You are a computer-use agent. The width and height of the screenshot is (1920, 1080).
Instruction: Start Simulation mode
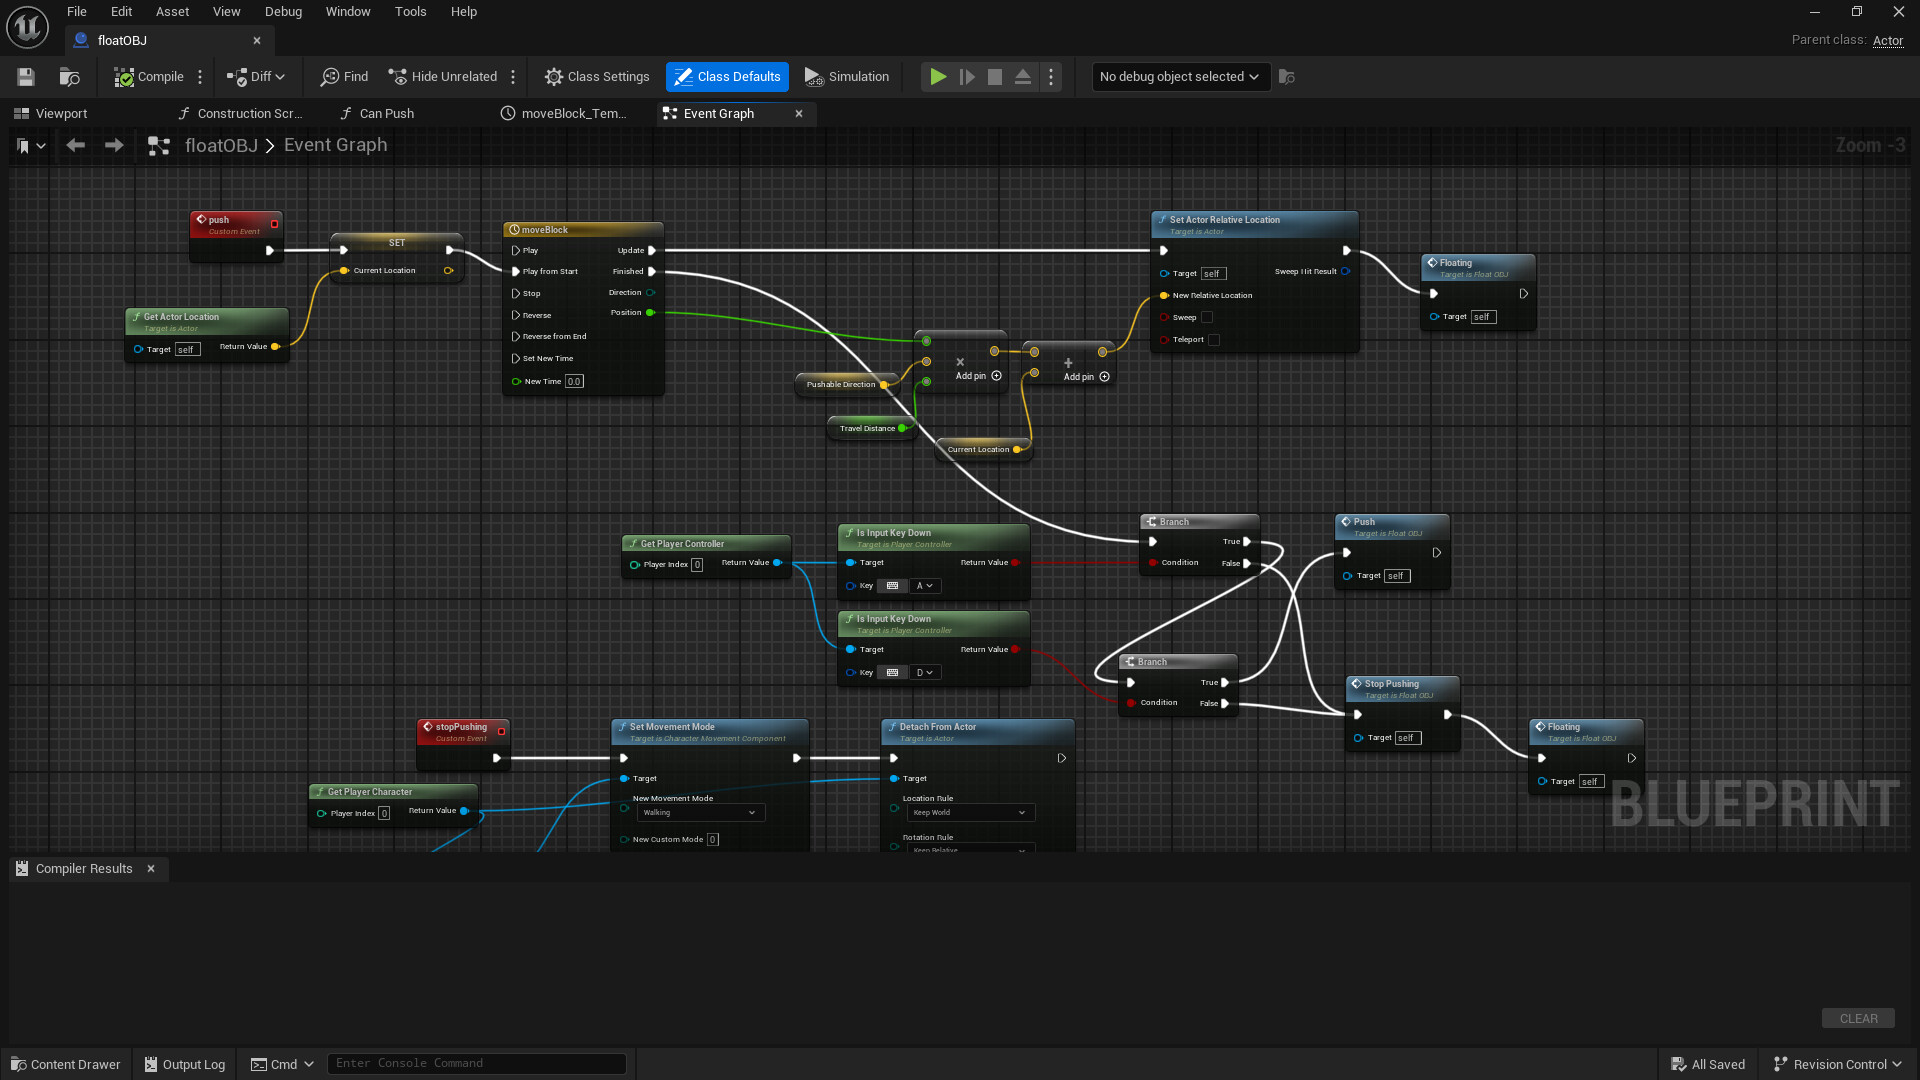click(847, 76)
